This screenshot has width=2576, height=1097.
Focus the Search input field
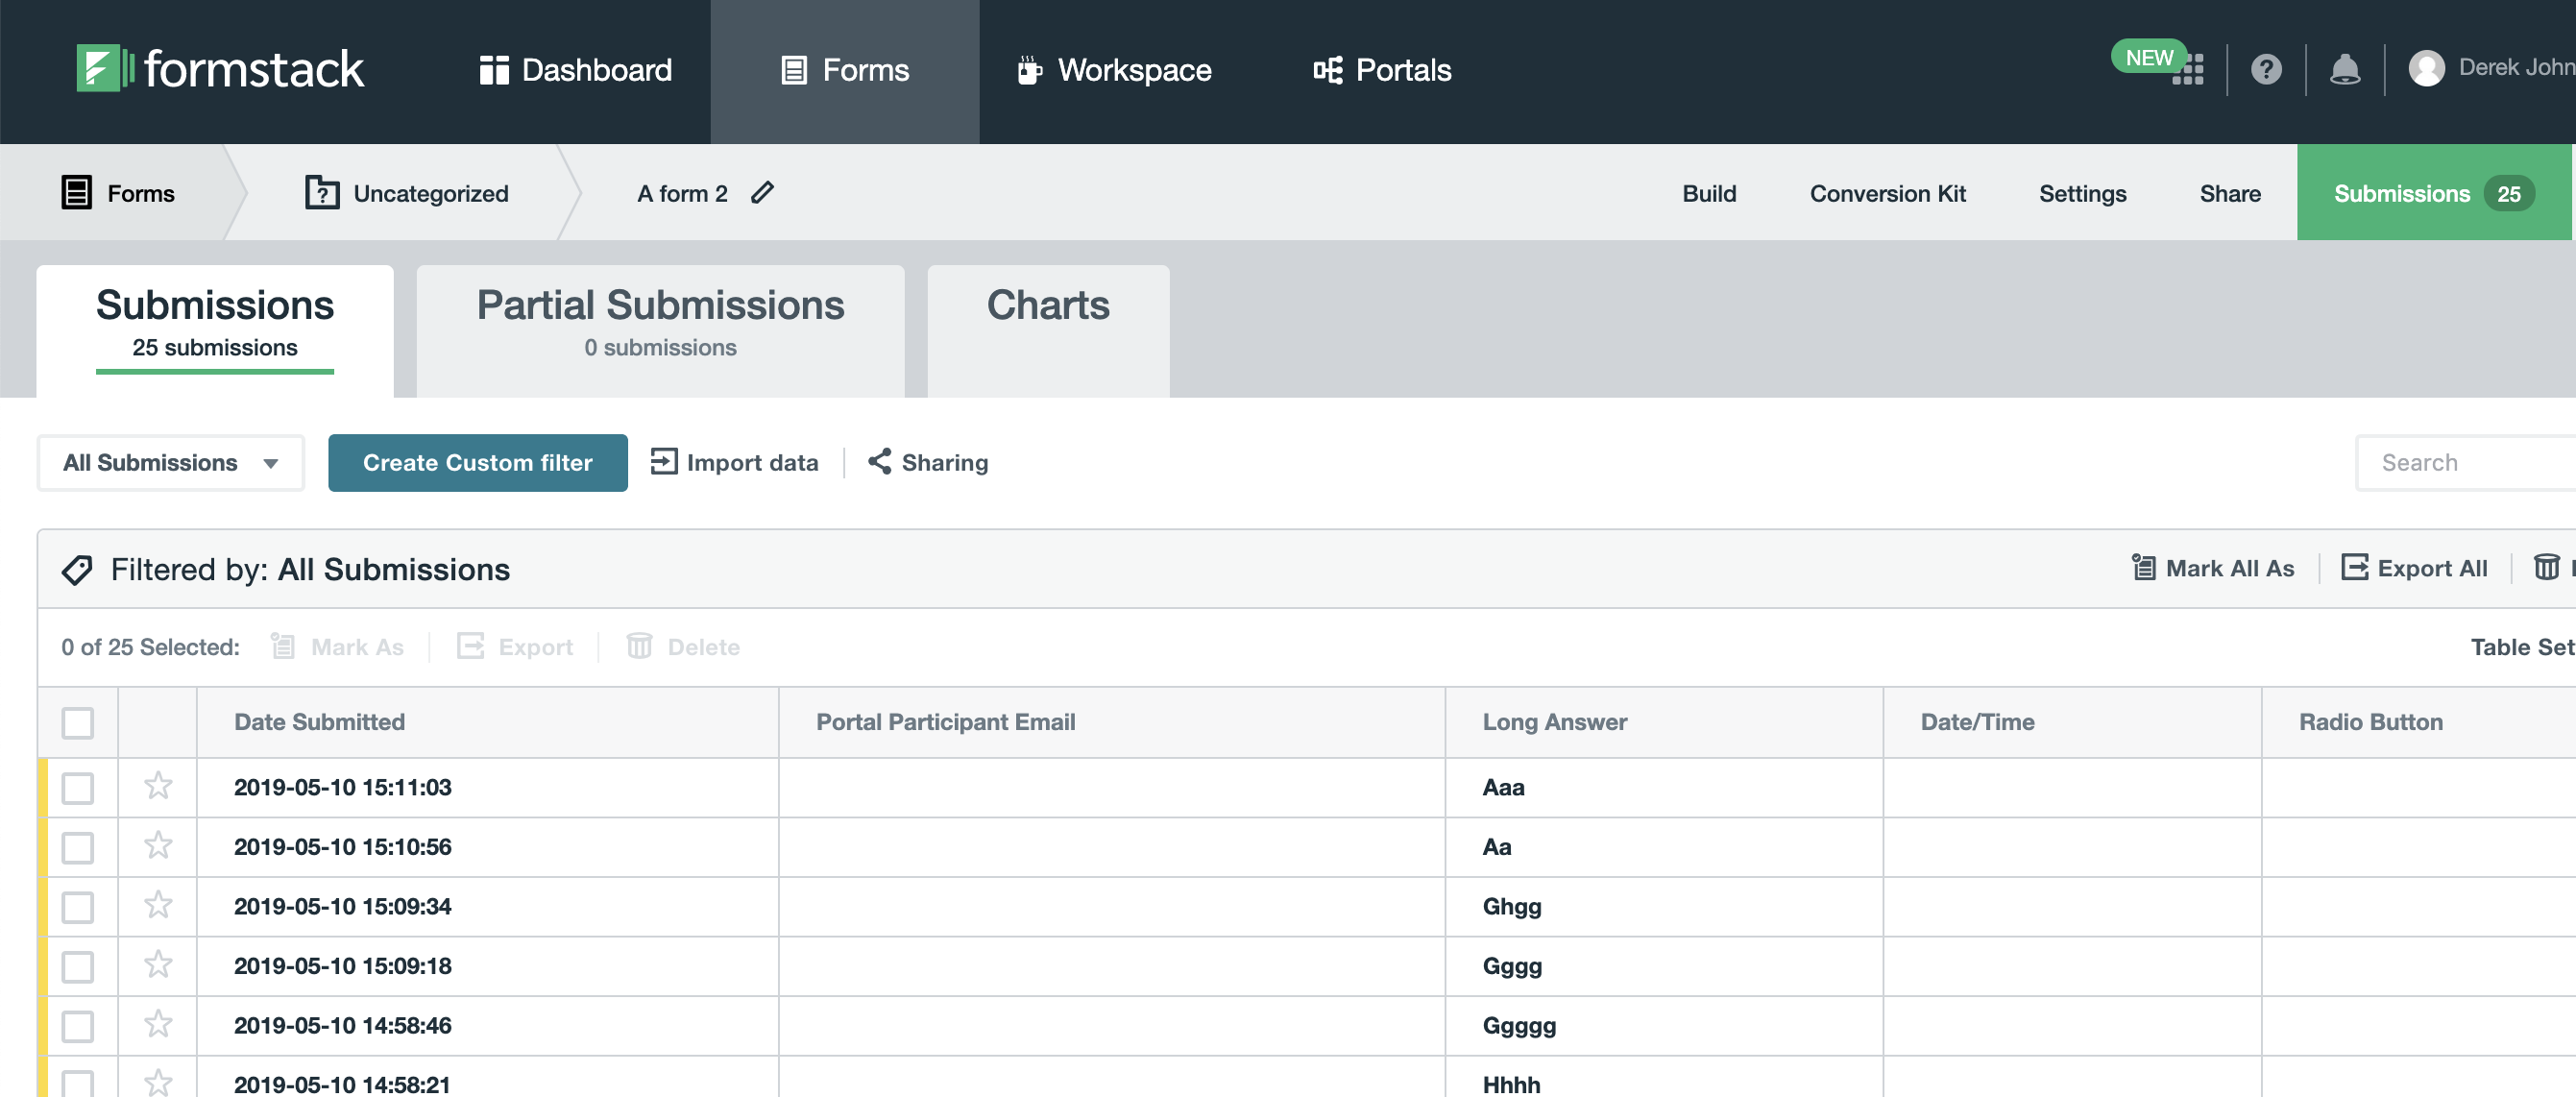(x=2466, y=463)
